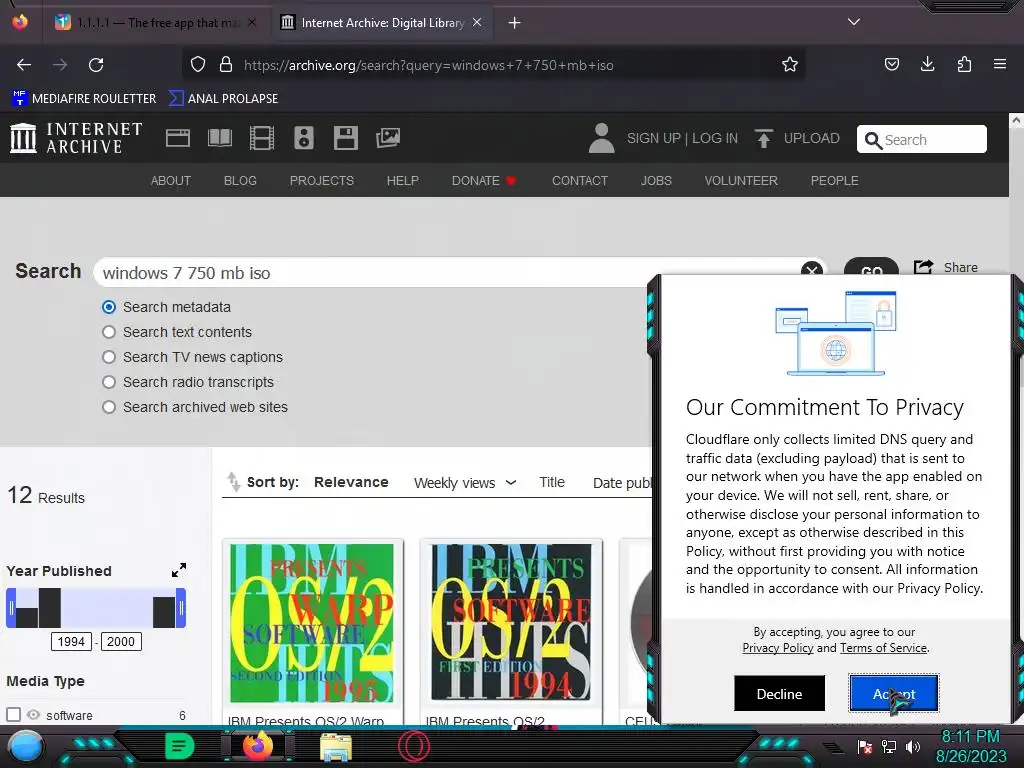
Task: Open Weekly views sort dropdown
Action: click(x=465, y=483)
